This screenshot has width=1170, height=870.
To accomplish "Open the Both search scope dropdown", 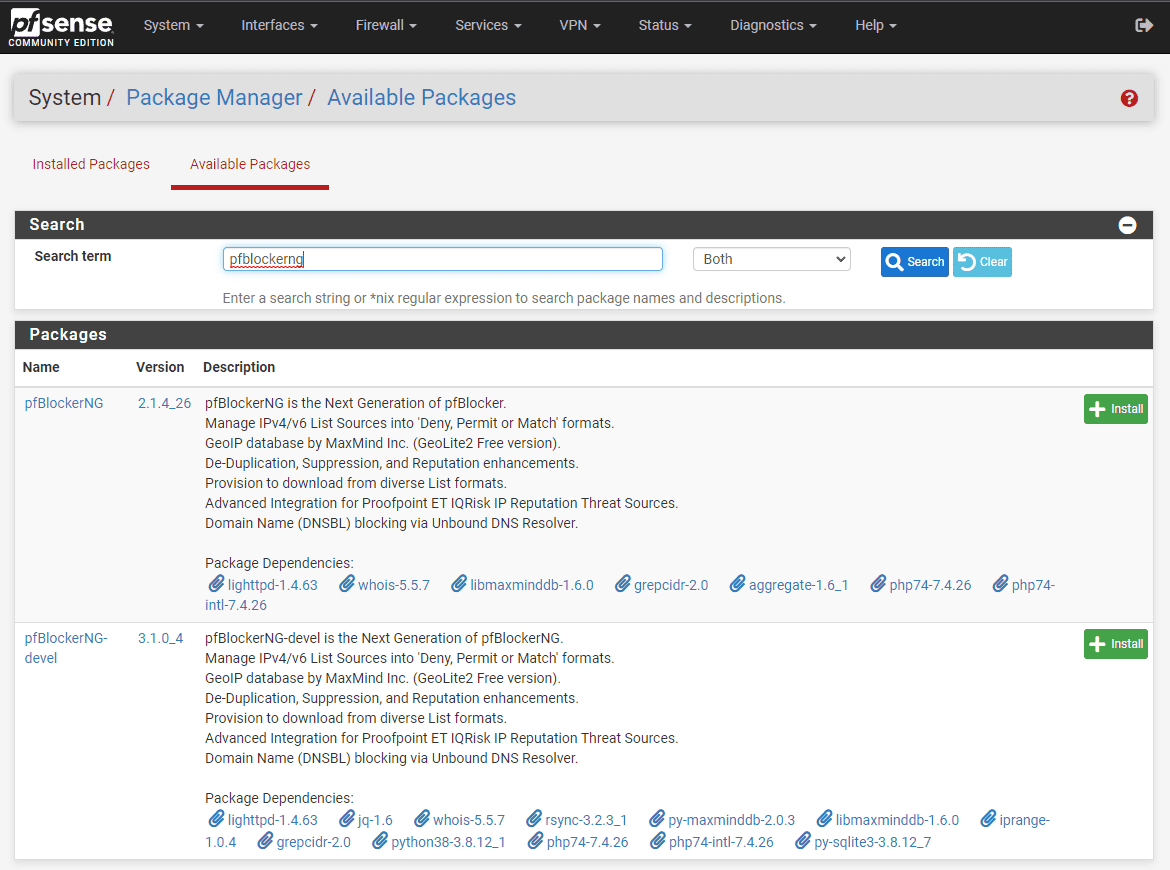I will point(772,259).
